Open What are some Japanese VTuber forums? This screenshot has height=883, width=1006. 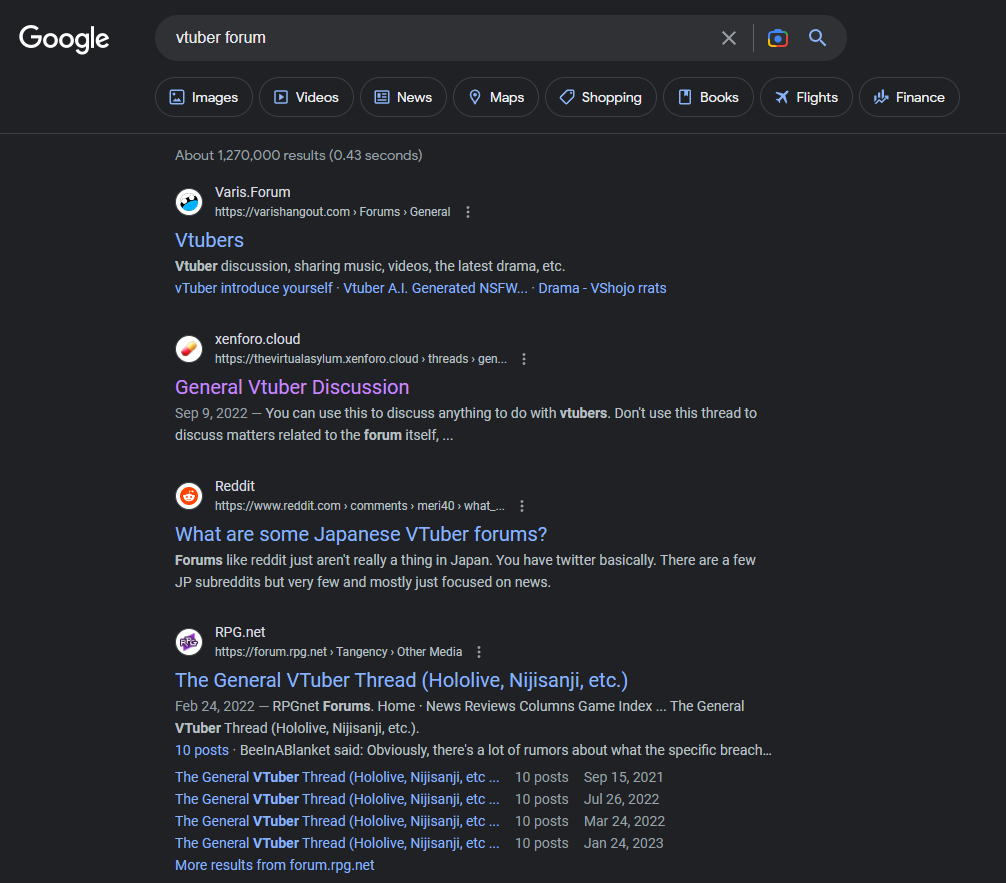pyautogui.click(x=361, y=534)
